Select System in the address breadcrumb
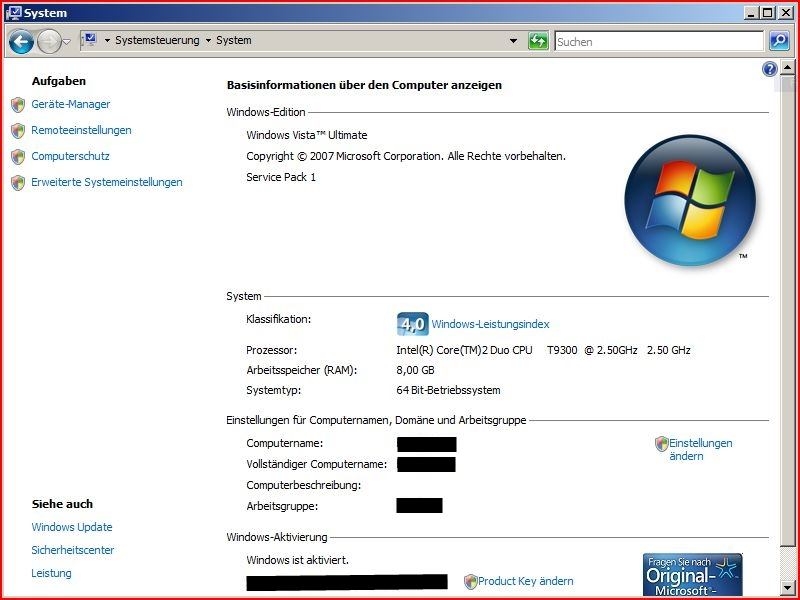 click(x=234, y=40)
